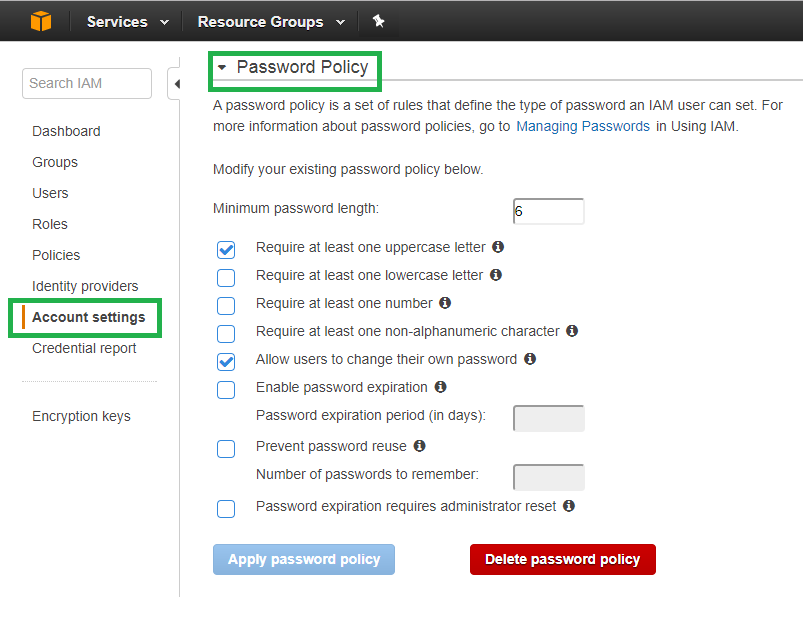
Task: View info about non-alphanumeric character rule
Action: (x=571, y=331)
